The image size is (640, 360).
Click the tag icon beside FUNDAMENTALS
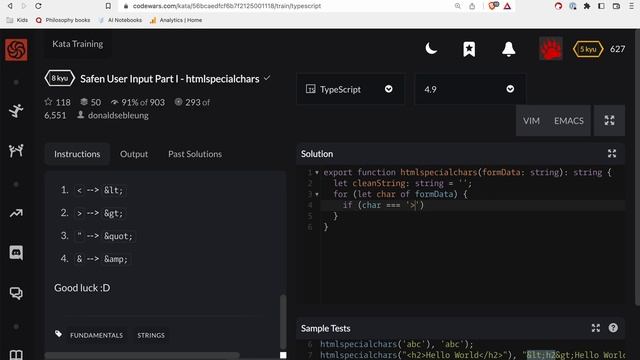coord(58,334)
